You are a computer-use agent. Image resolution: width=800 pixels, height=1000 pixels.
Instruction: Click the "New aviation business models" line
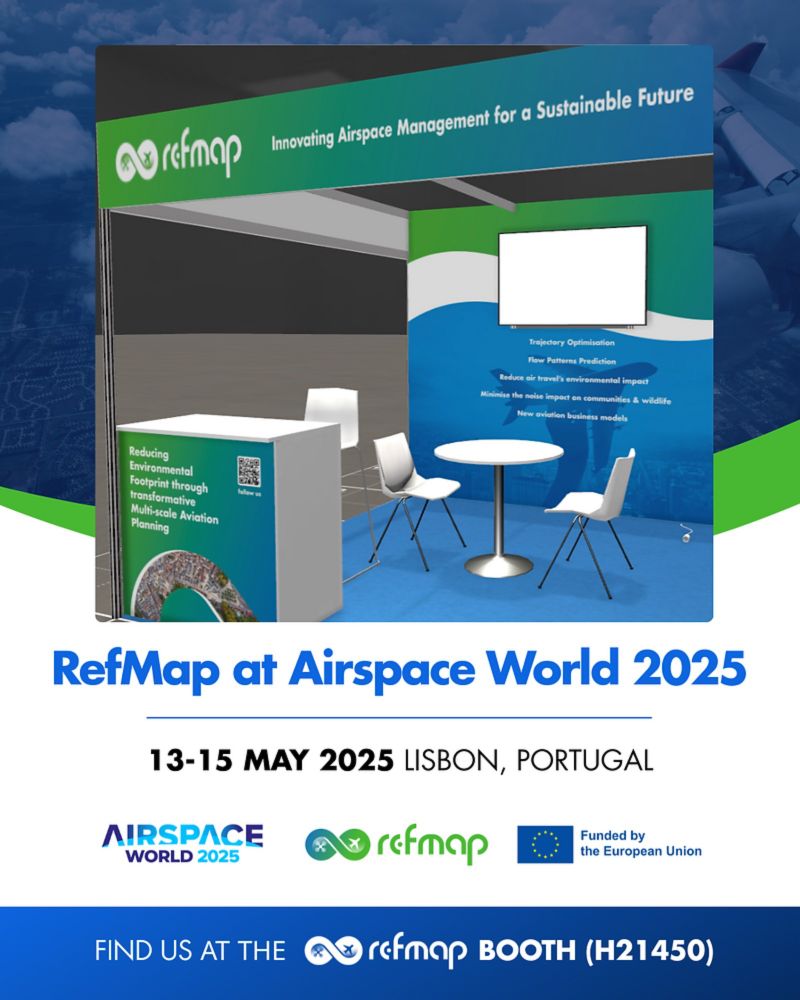pos(572,415)
